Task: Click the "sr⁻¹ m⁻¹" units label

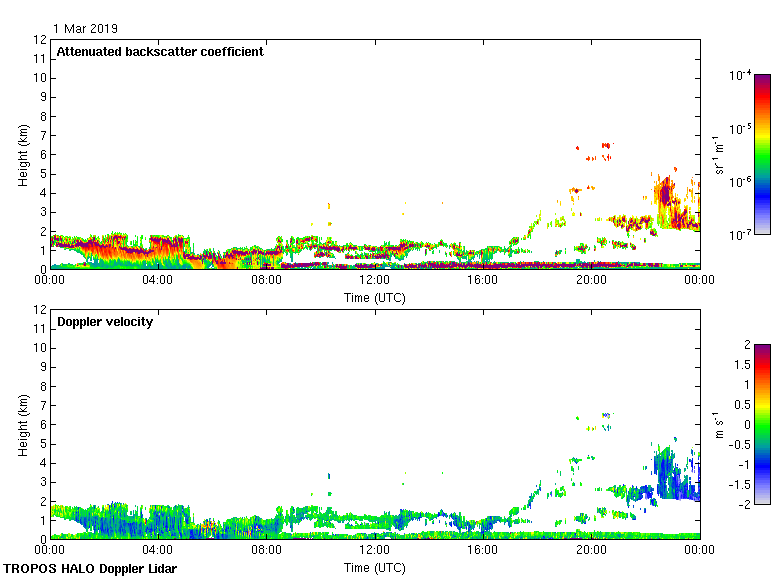Action: (720, 154)
